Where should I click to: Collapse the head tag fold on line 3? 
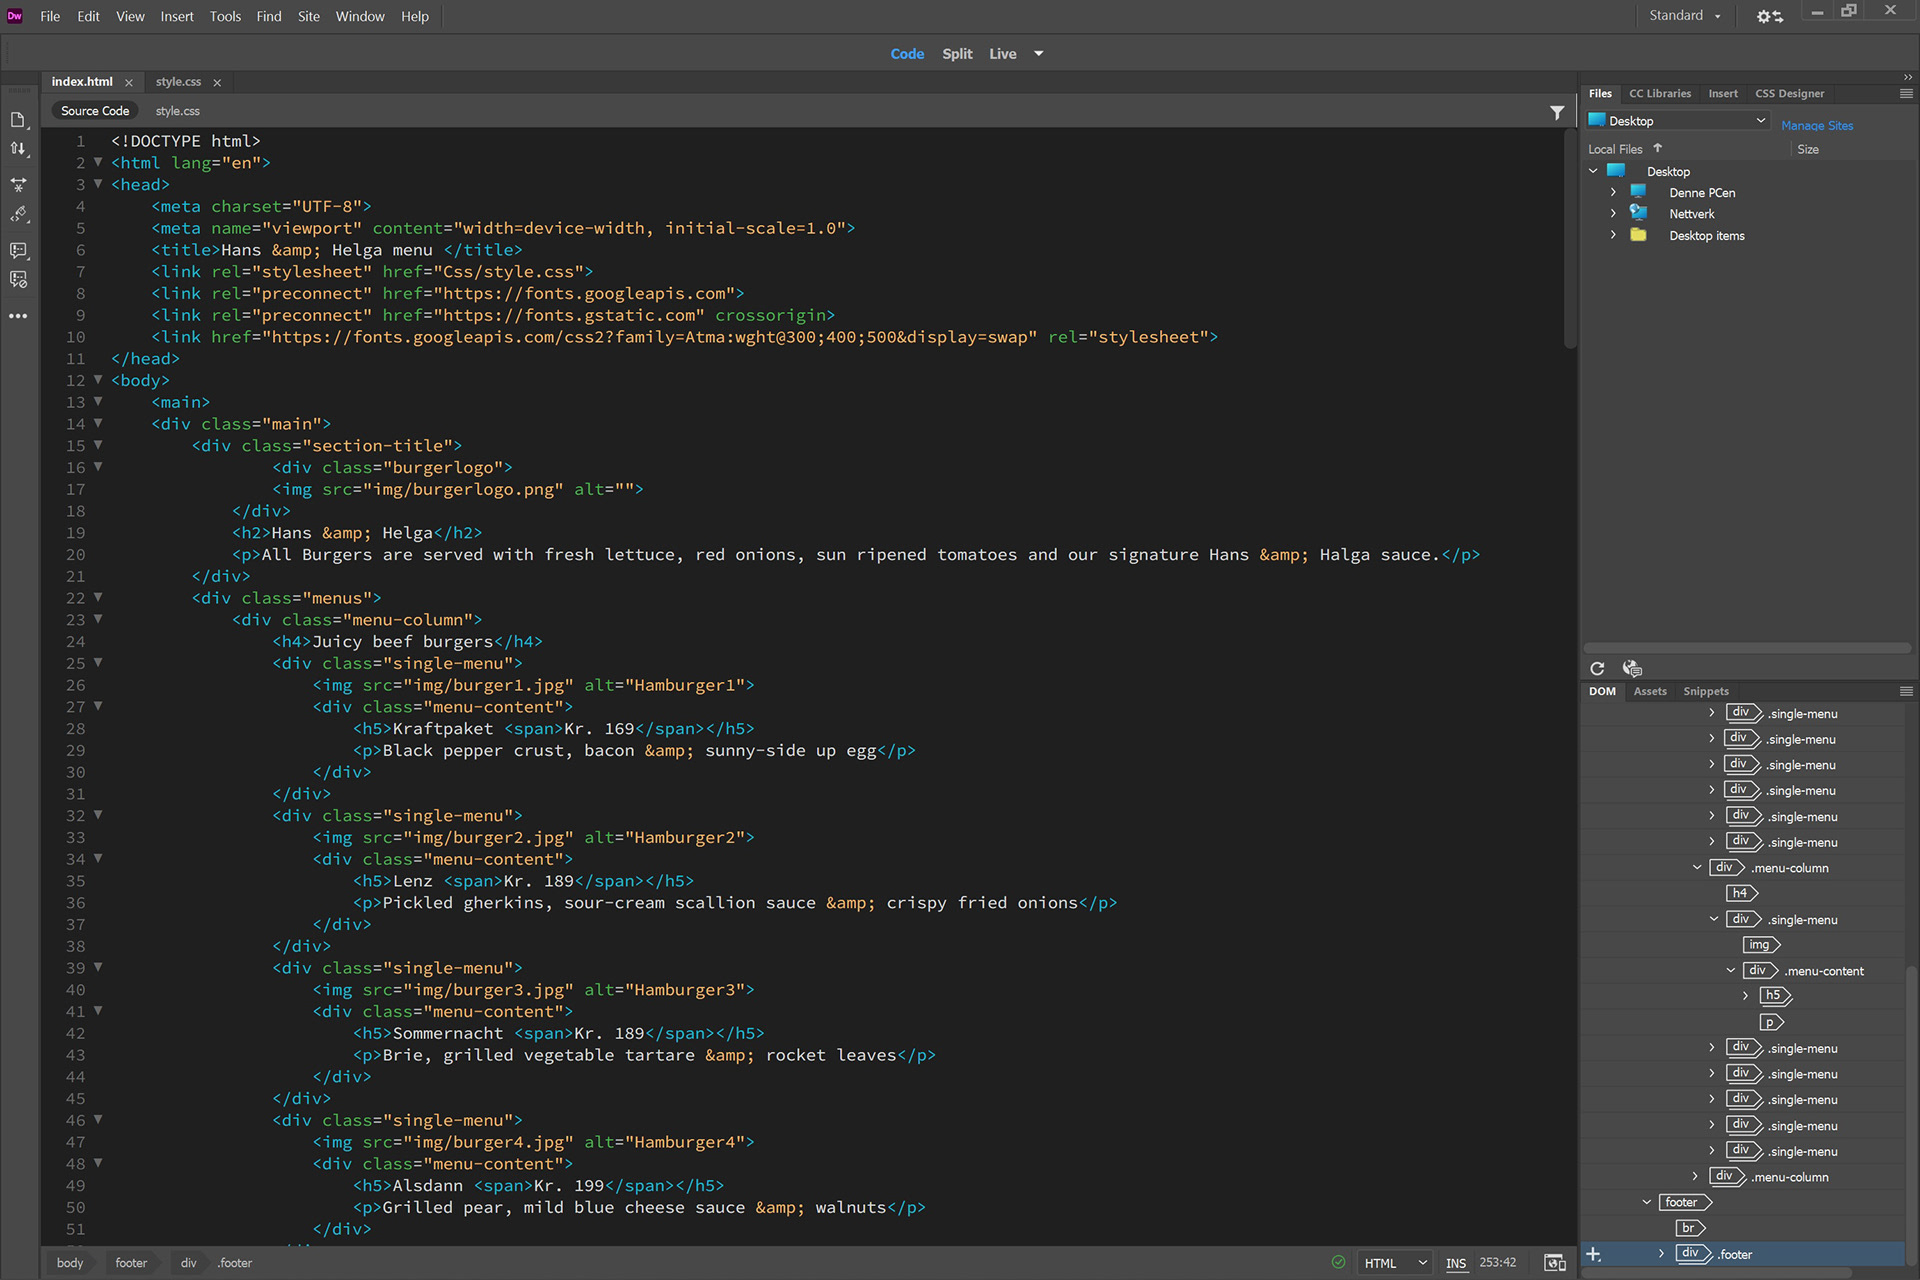[x=98, y=184]
